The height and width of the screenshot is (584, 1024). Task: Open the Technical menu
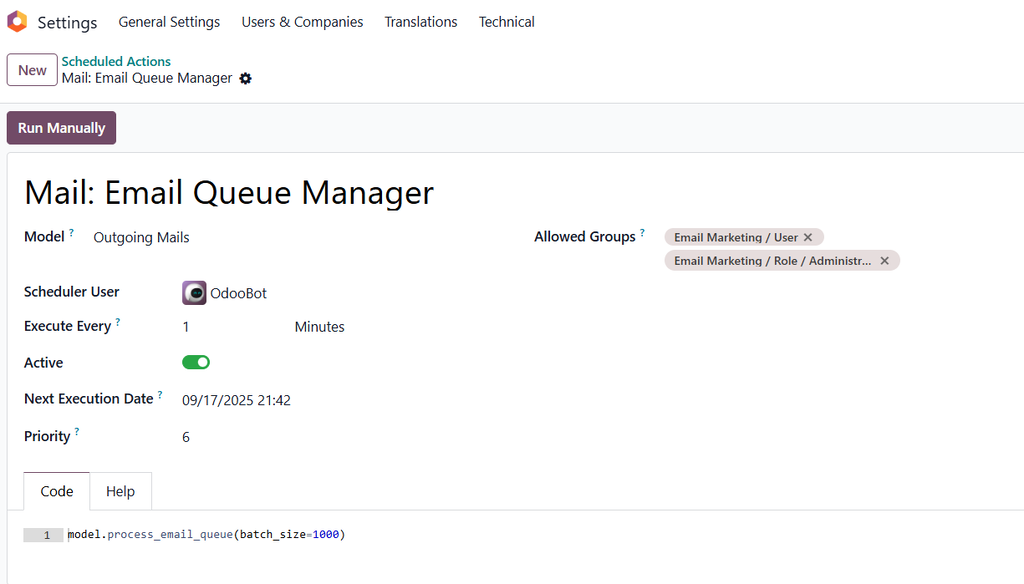click(506, 22)
